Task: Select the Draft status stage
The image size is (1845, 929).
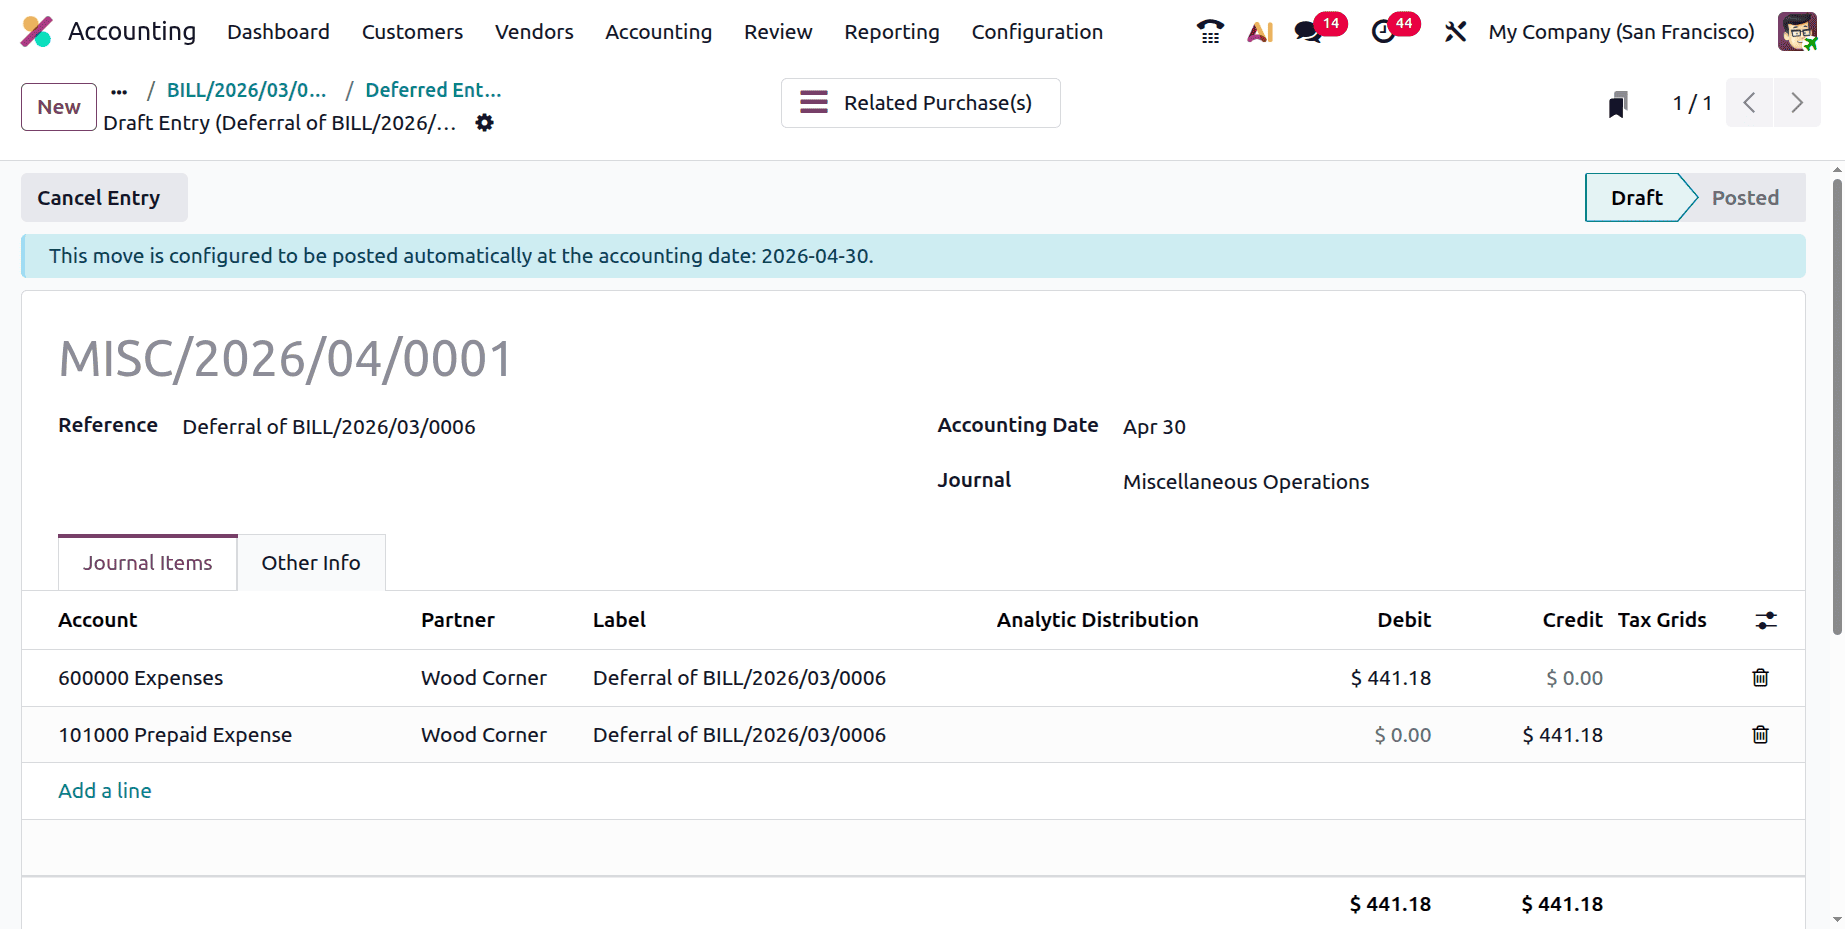Action: (1637, 198)
